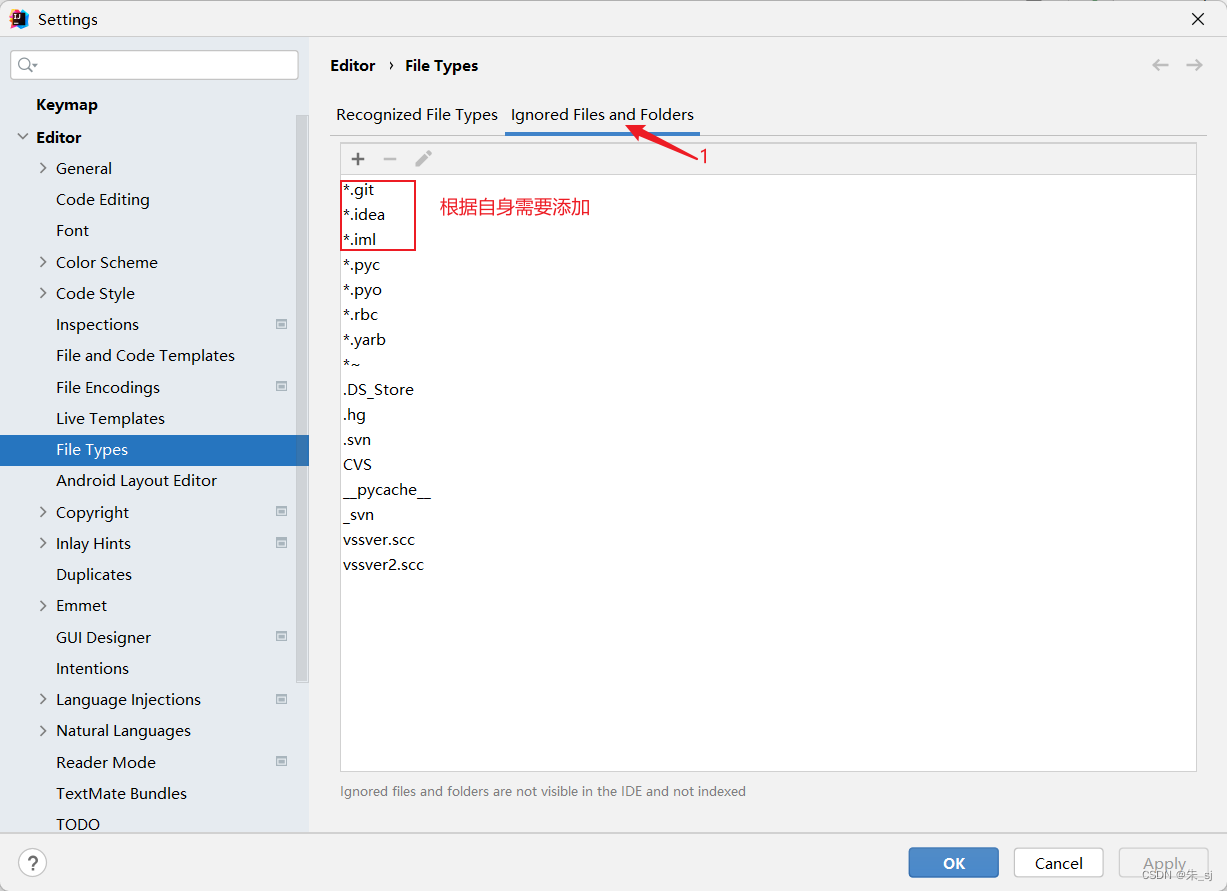This screenshot has height=891, width=1227.
Task: Switch to the Recognized File Types tab
Action: (x=417, y=114)
